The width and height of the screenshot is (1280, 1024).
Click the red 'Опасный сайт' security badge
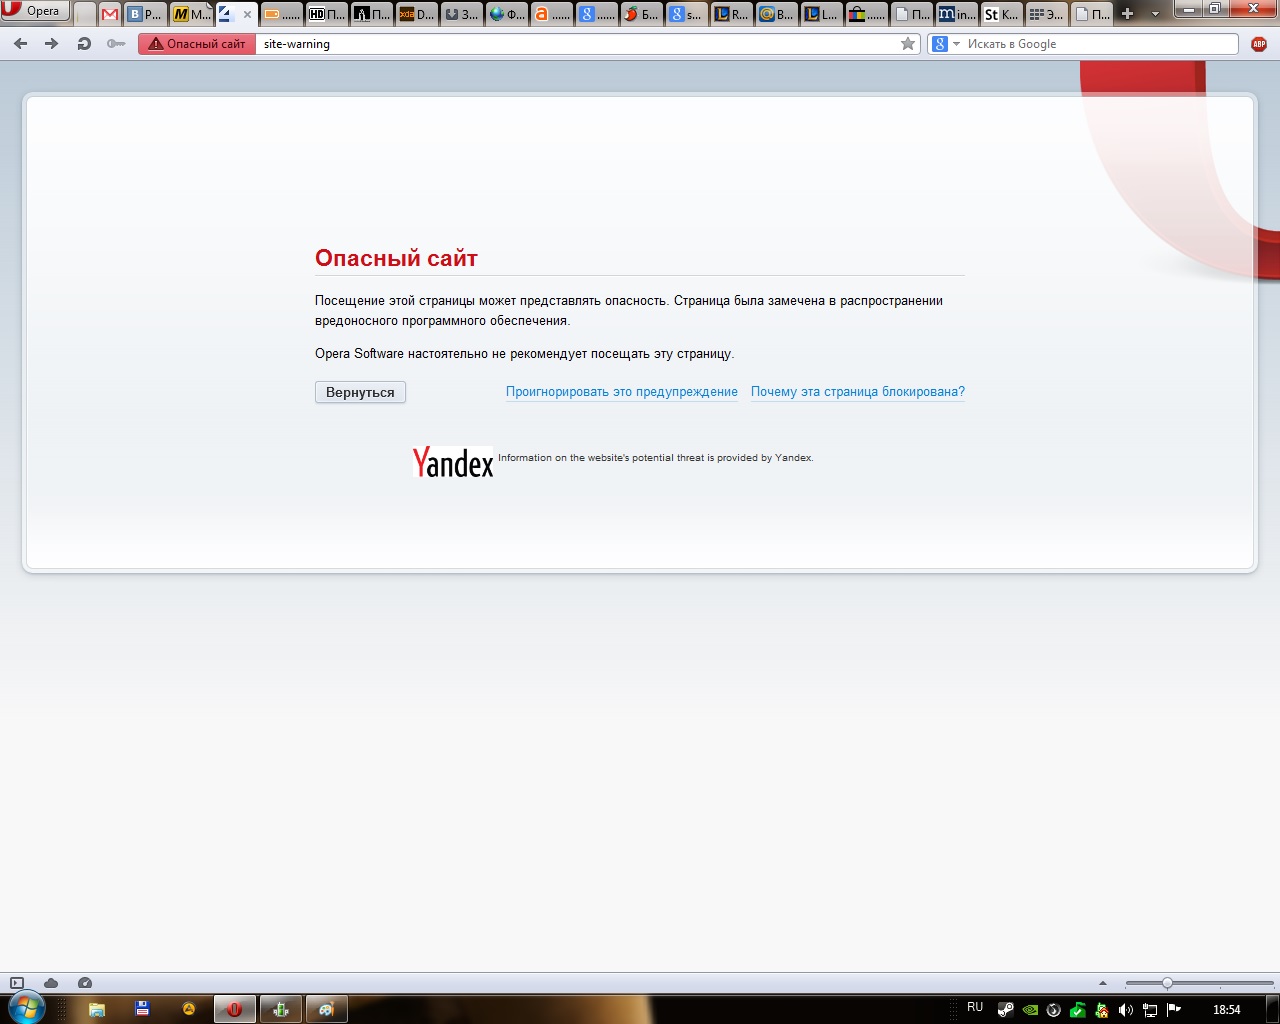(197, 44)
